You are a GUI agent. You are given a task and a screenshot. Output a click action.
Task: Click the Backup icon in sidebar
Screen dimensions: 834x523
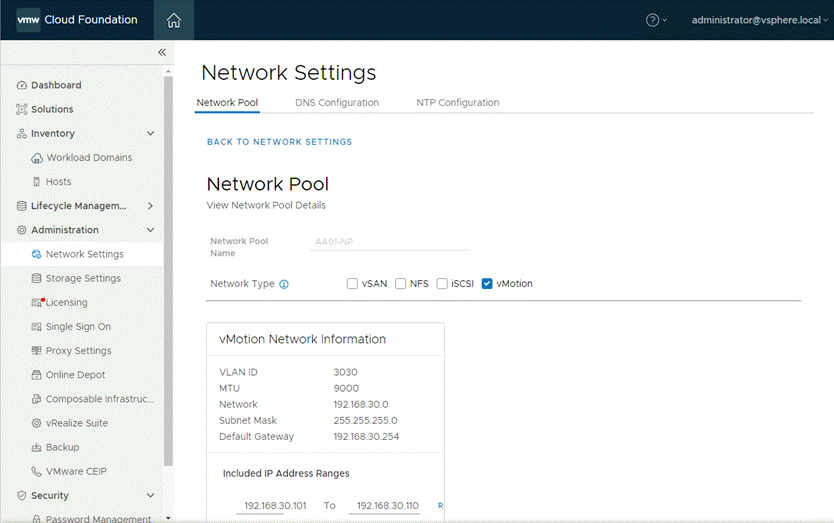pos(36,447)
